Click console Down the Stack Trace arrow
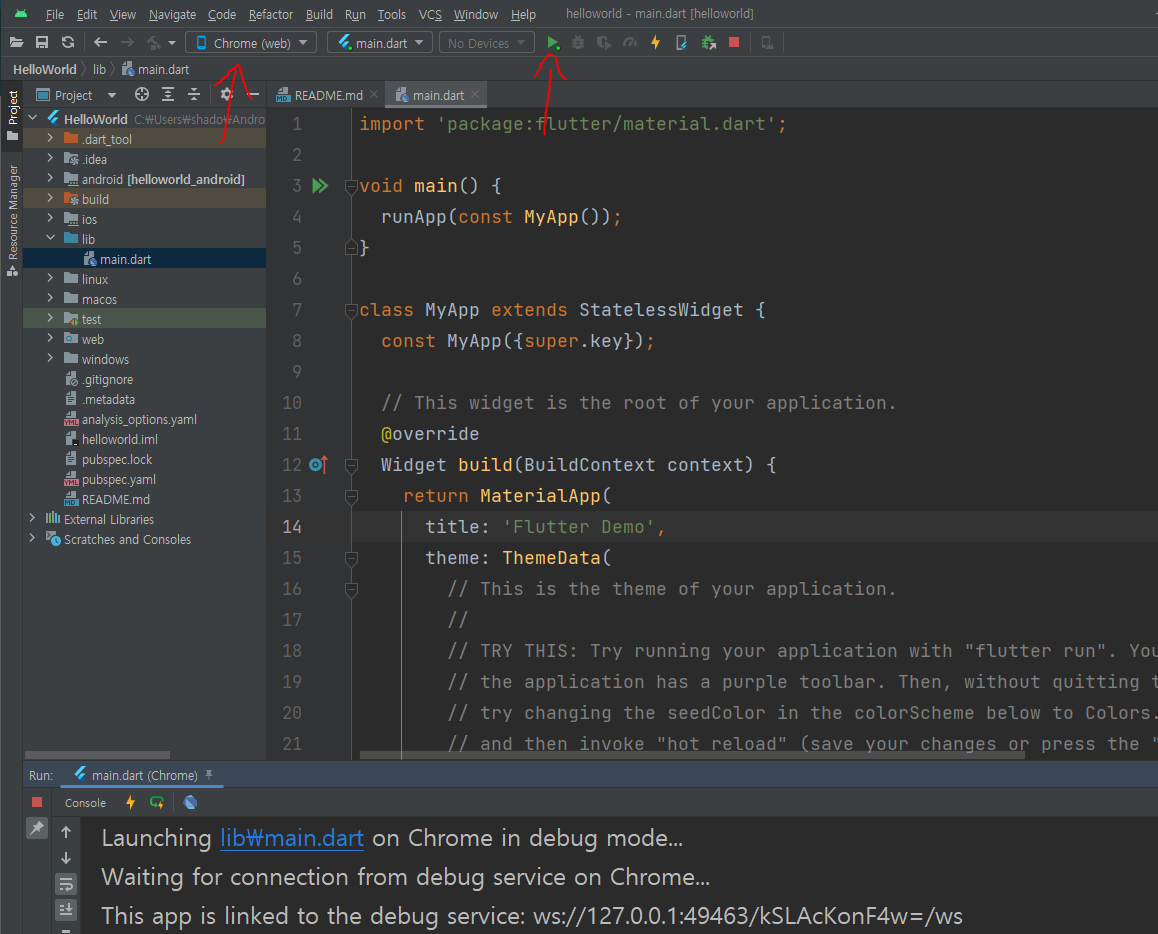Viewport: 1158px width, 934px height. point(66,857)
